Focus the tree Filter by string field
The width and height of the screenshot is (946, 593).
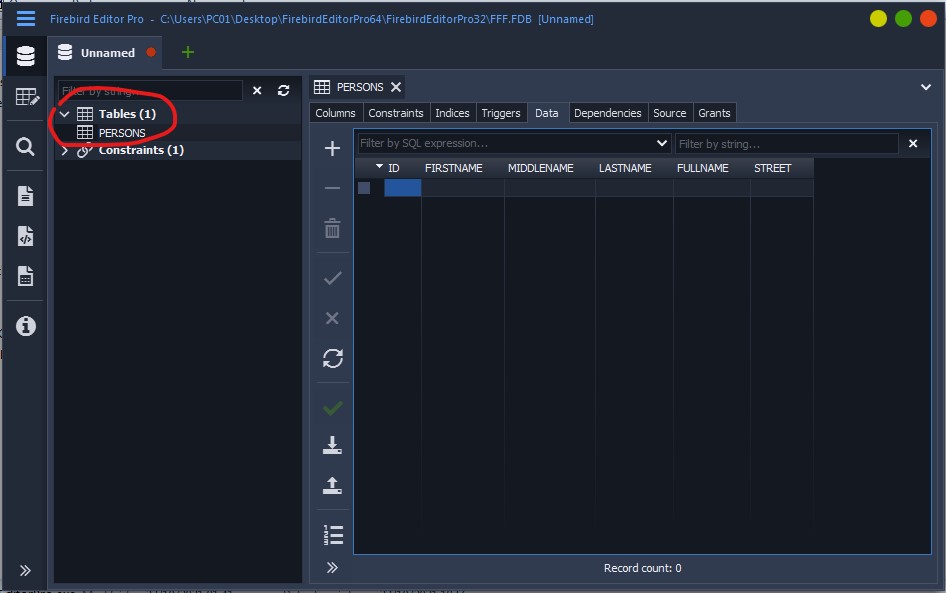click(150, 90)
